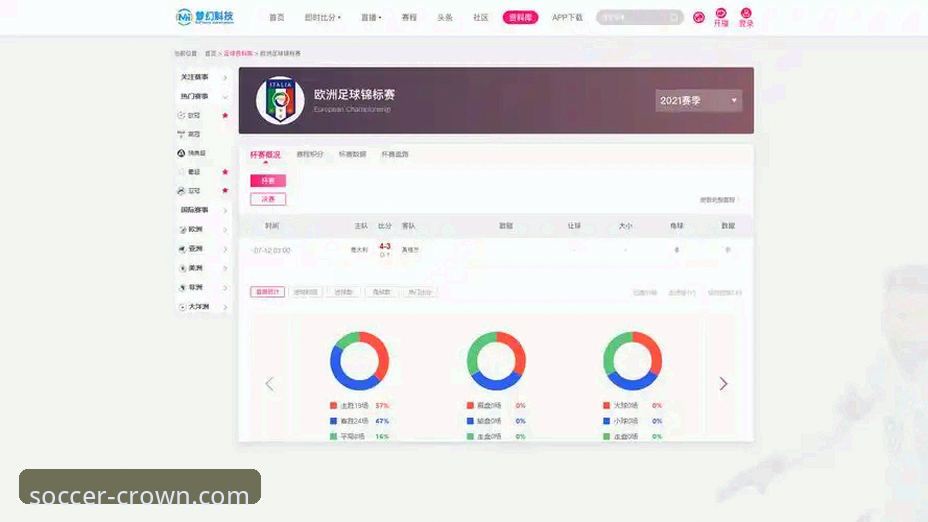Click the search magnifier icon in the search box

click(674, 18)
